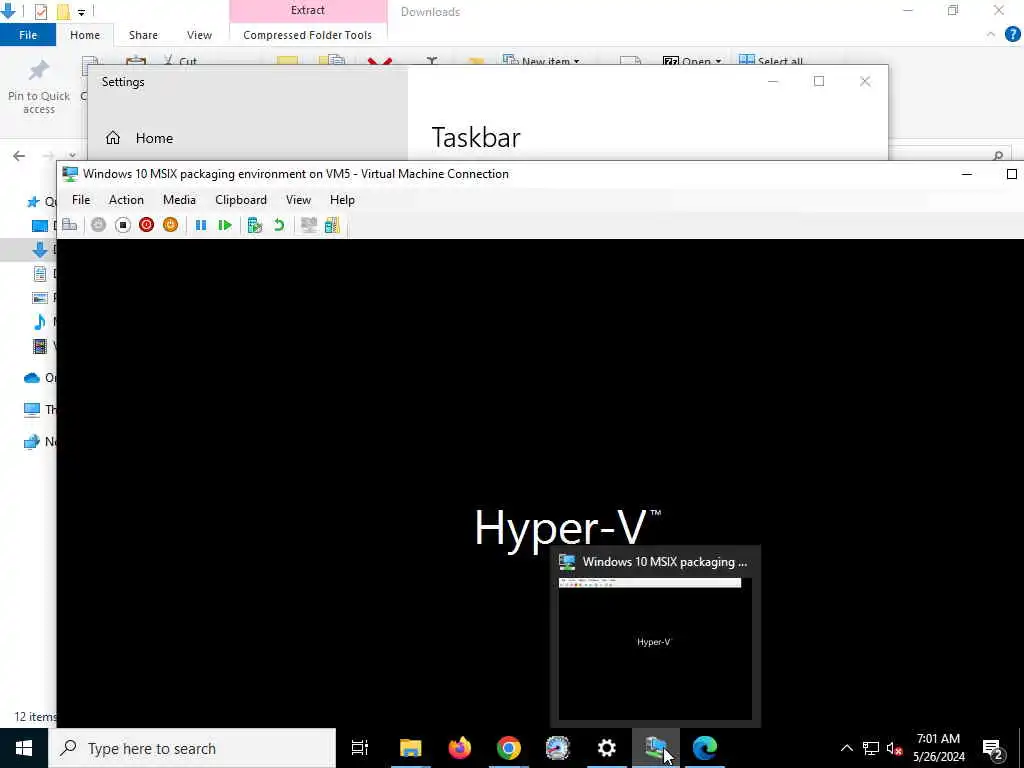Viewport: 1024px width, 768px height.
Task: Click the Hyper-V window thumbnail preview
Action: 655,648
